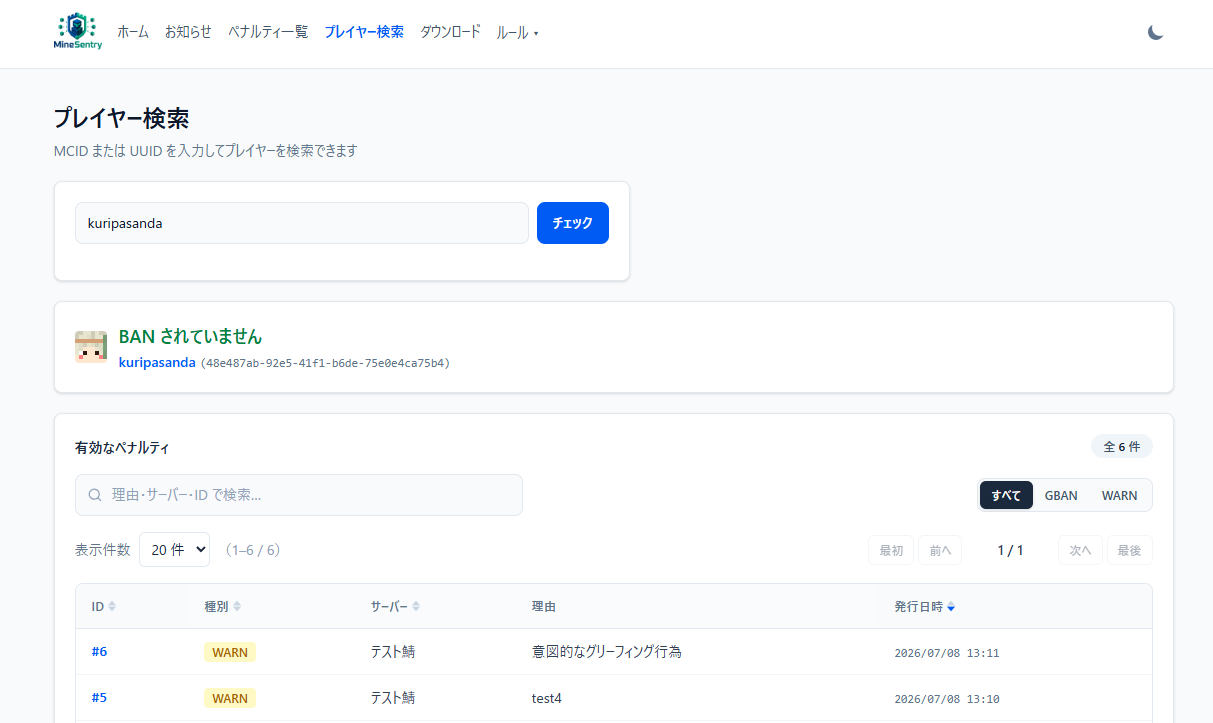Open penalty #6 link
Viewport: 1213px width, 723px height.
click(x=99, y=652)
